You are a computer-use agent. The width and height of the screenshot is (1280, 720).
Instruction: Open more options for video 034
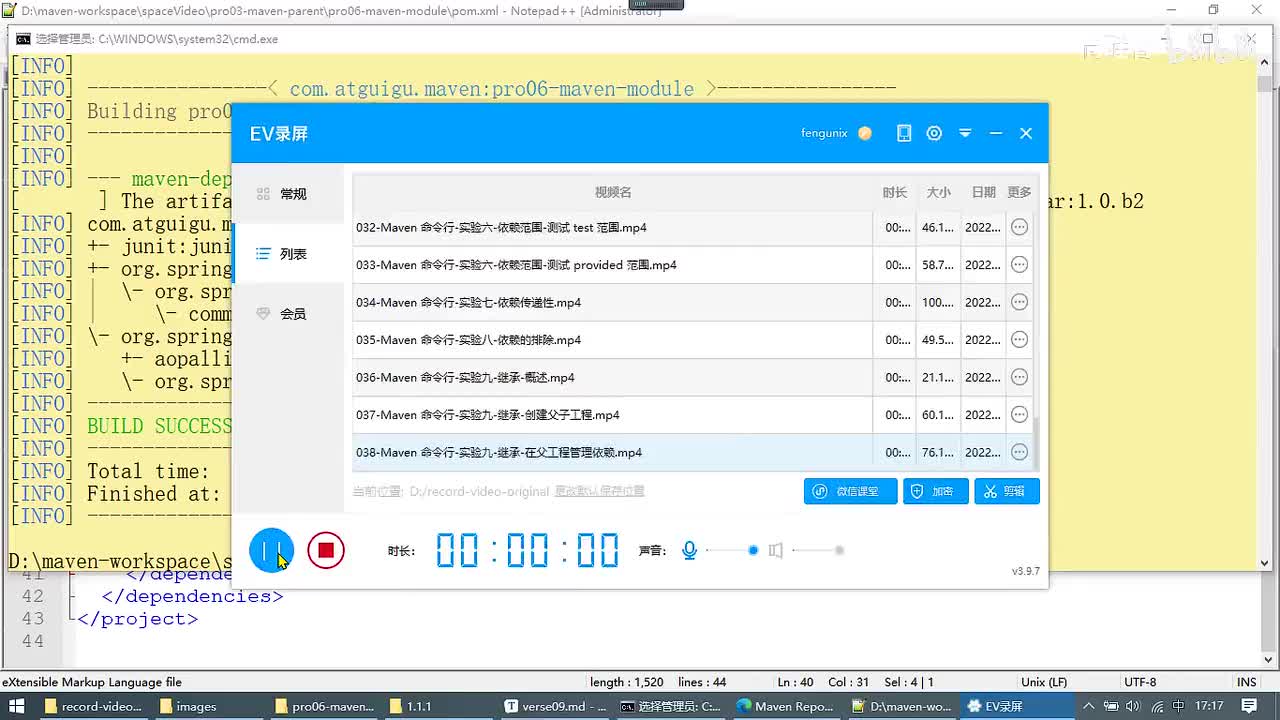pyautogui.click(x=1019, y=302)
